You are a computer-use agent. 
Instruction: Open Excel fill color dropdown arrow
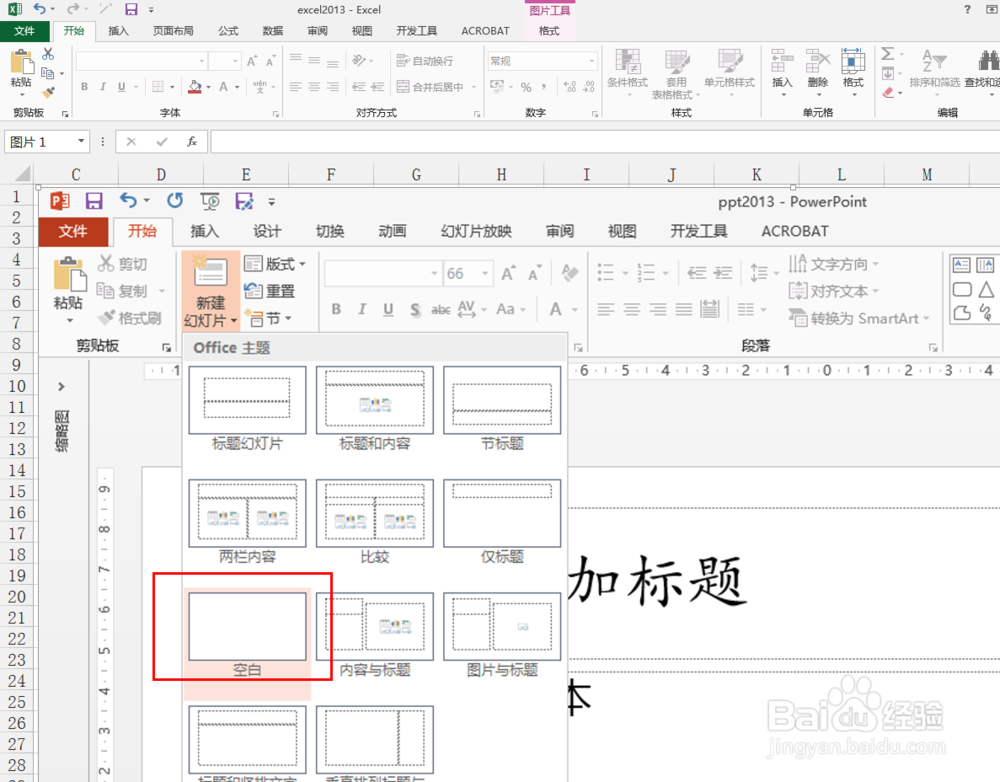coord(208,87)
